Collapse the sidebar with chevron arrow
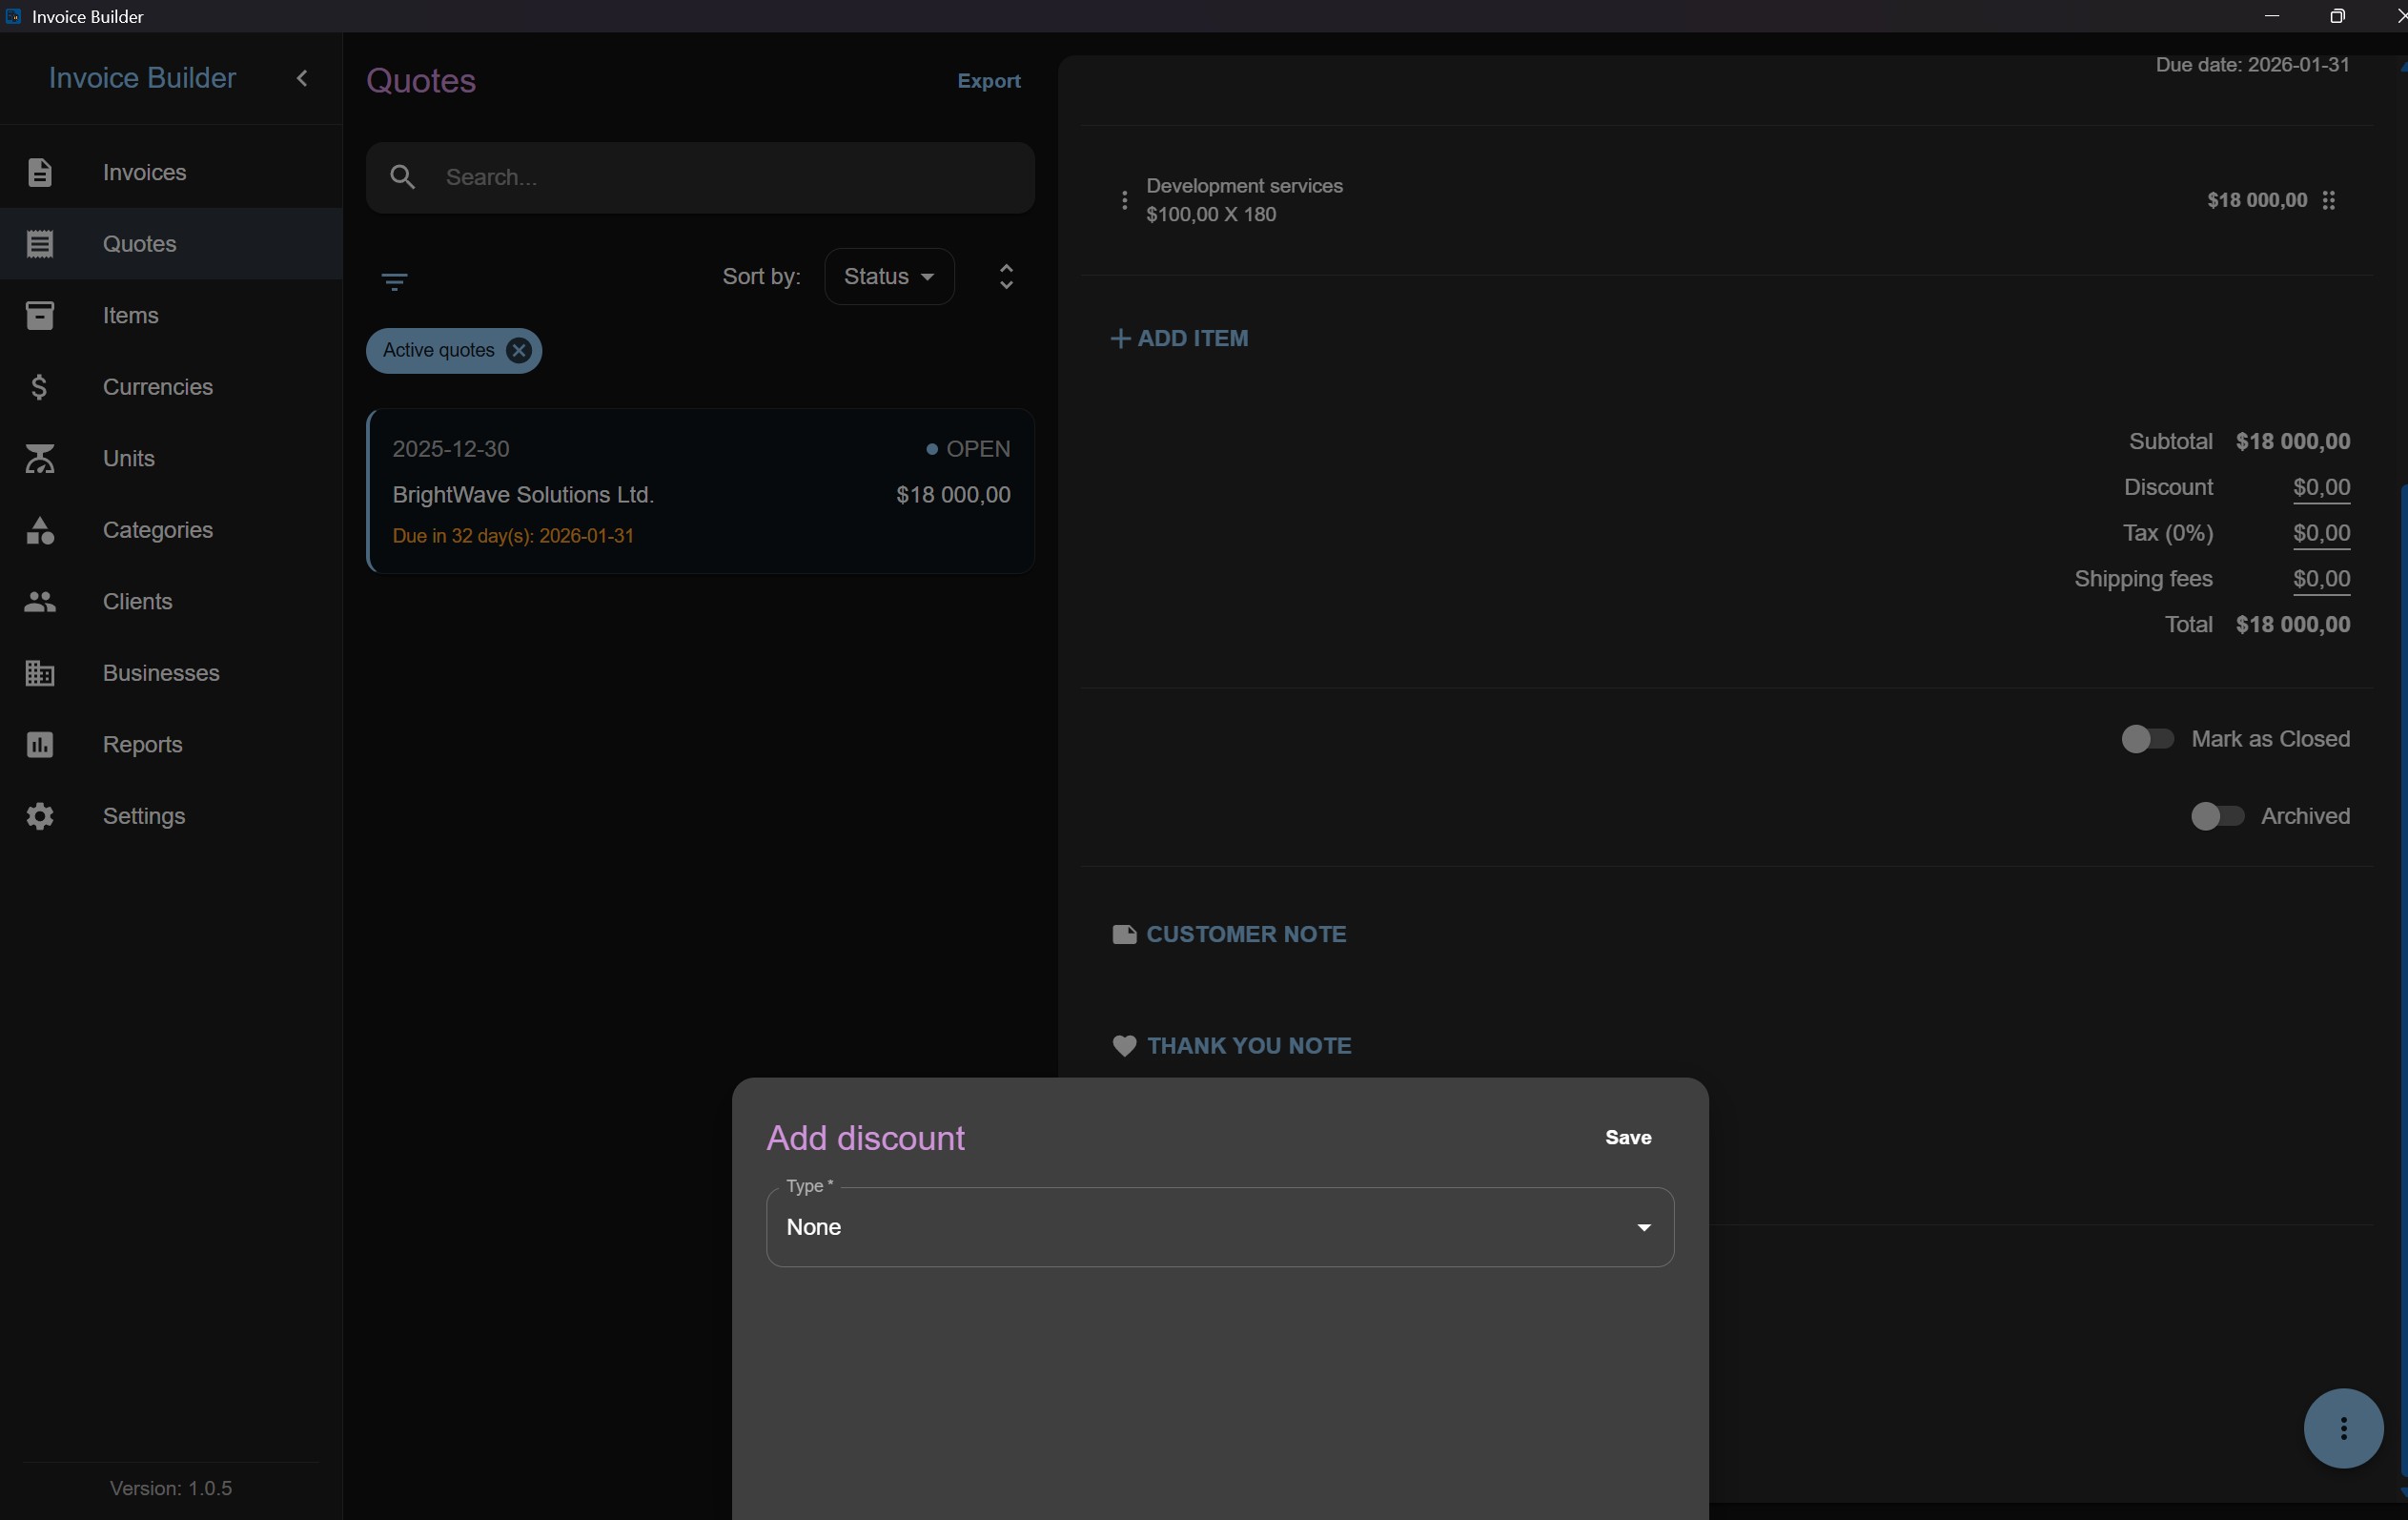The image size is (2408, 1520). (x=302, y=78)
